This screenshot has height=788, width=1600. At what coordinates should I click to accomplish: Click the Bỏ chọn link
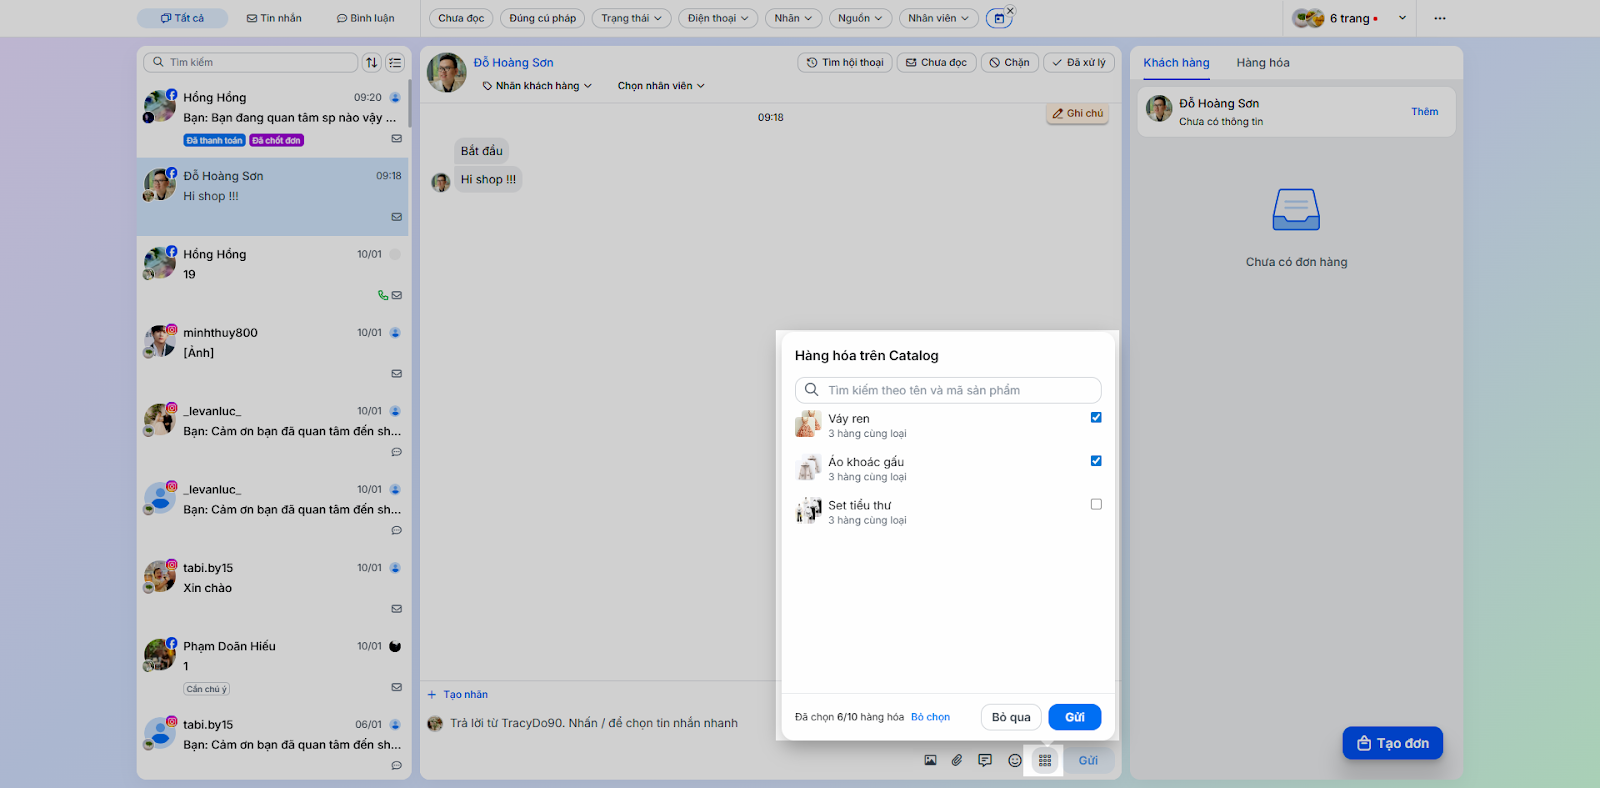930,717
